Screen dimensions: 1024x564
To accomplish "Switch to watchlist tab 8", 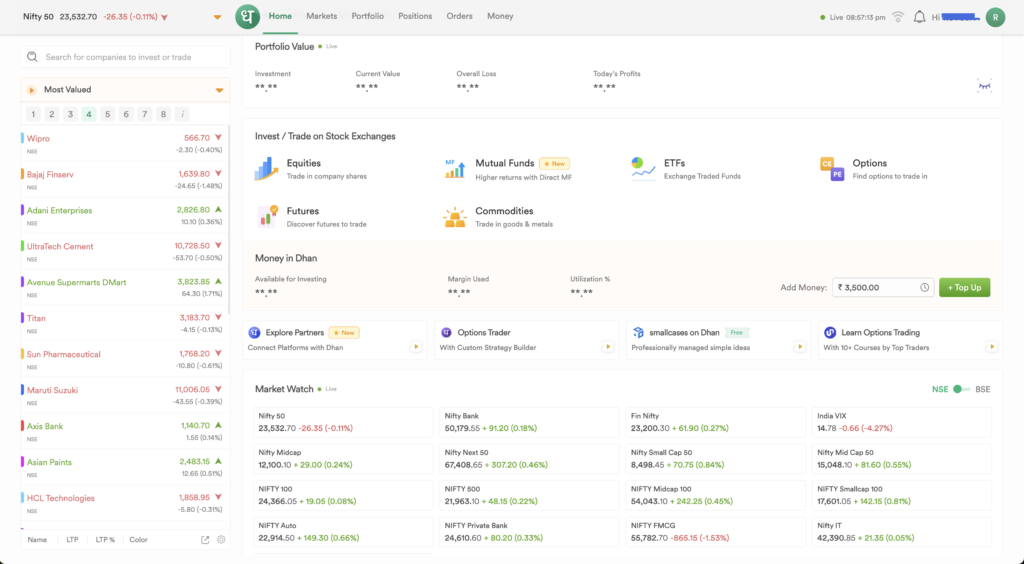I will (163, 114).
